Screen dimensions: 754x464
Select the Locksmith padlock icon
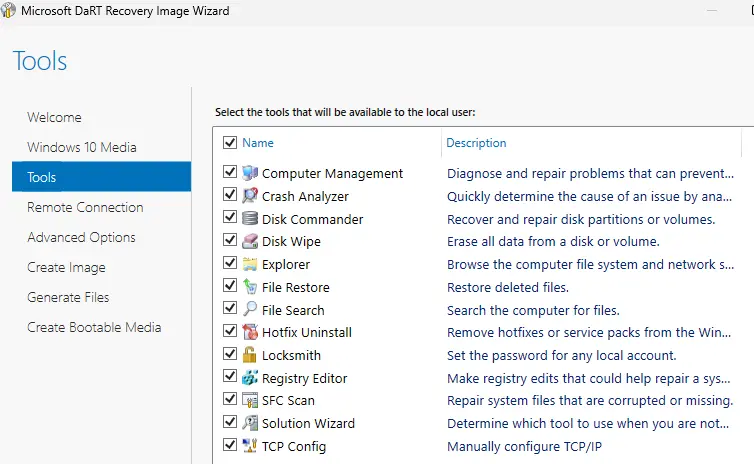point(250,355)
